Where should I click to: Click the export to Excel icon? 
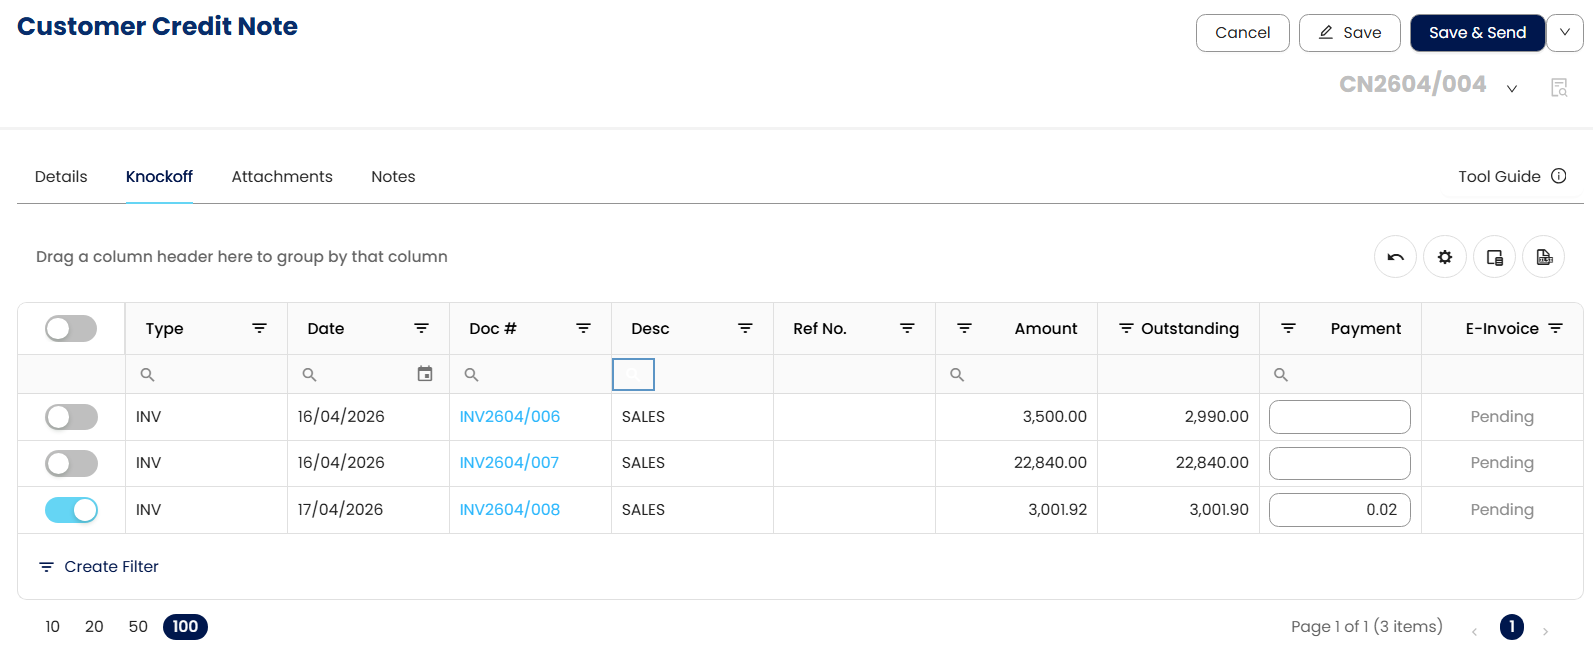coord(1544,258)
